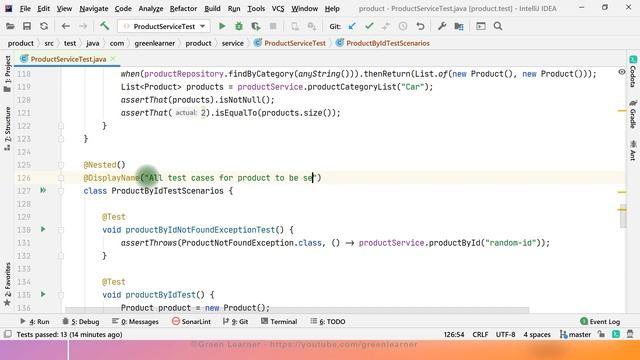The height and width of the screenshot is (360, 640).
Task: Open master Git branch selector
Action: (576, 334)
